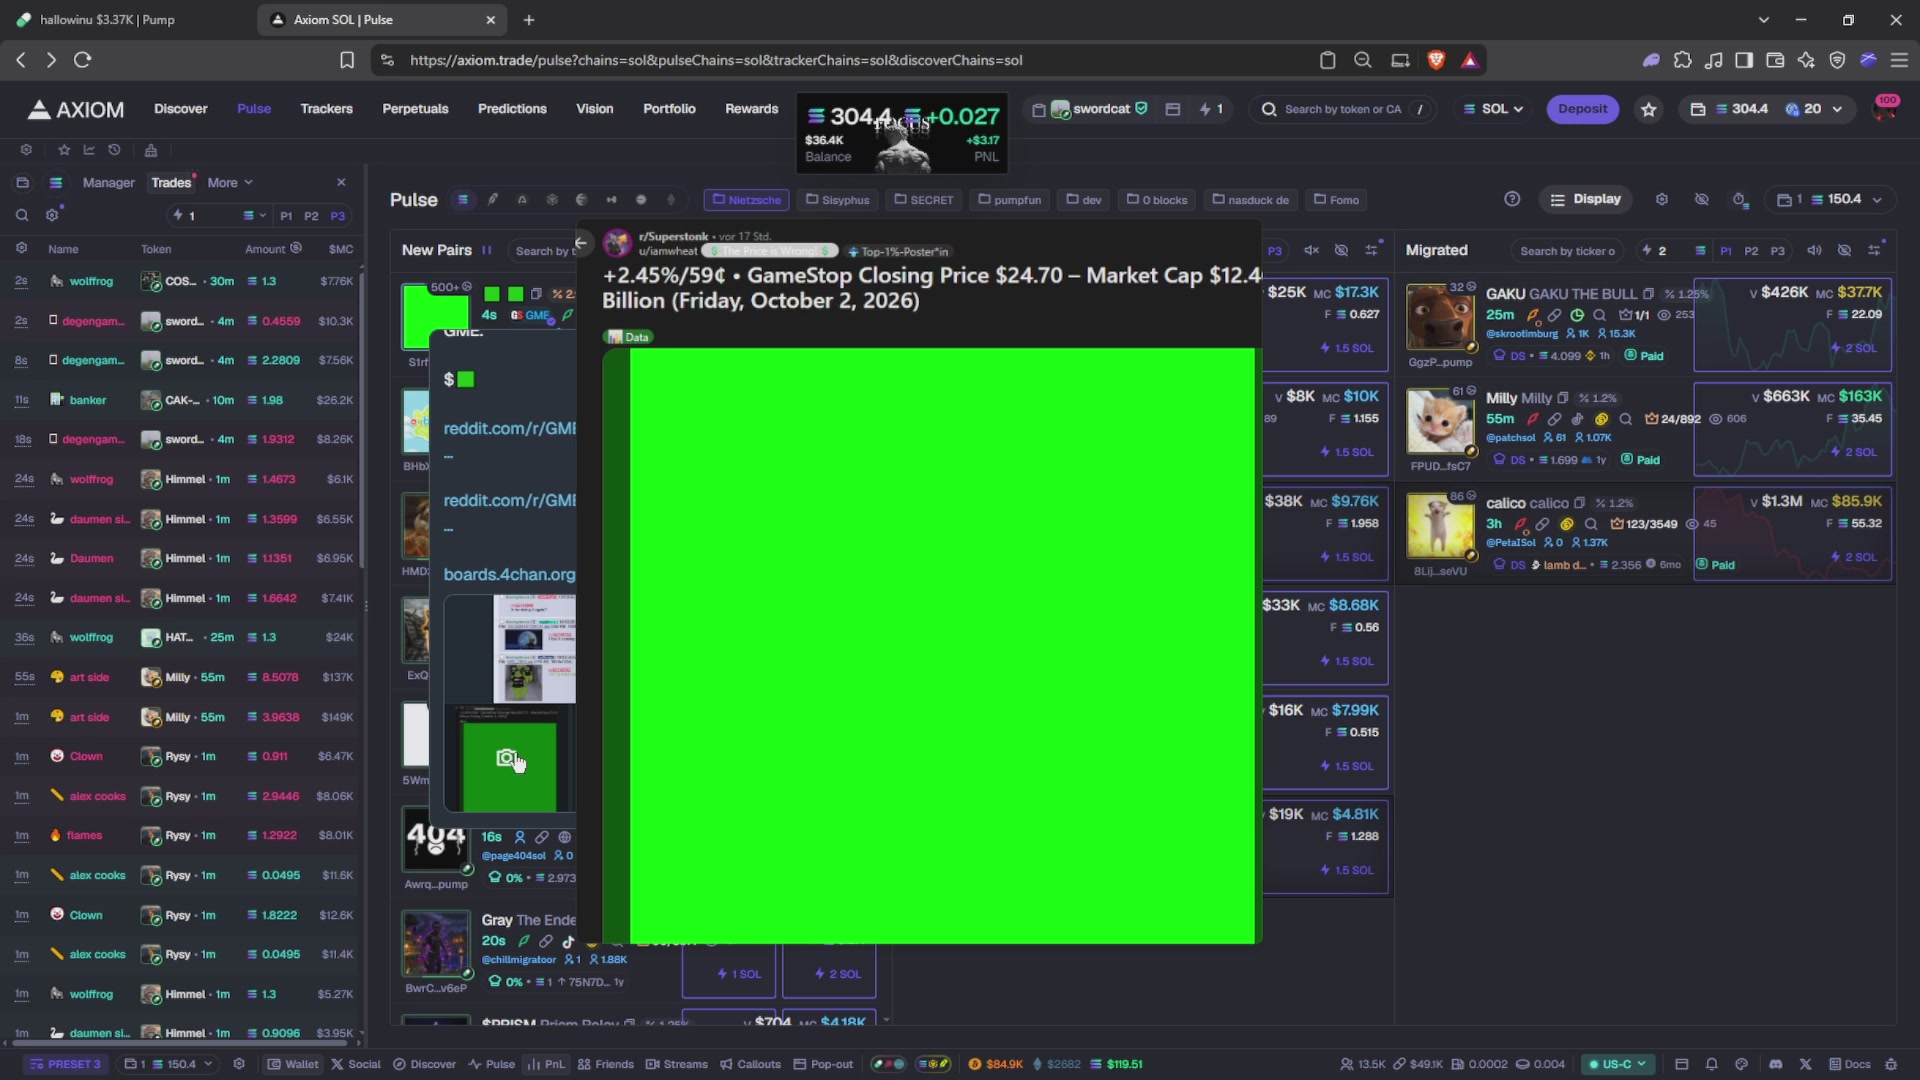This screenshot has width=1920, height=1080.
Task: Toggle hidden tokens eye-slash in Pulse header
Action: [1701, 199]
